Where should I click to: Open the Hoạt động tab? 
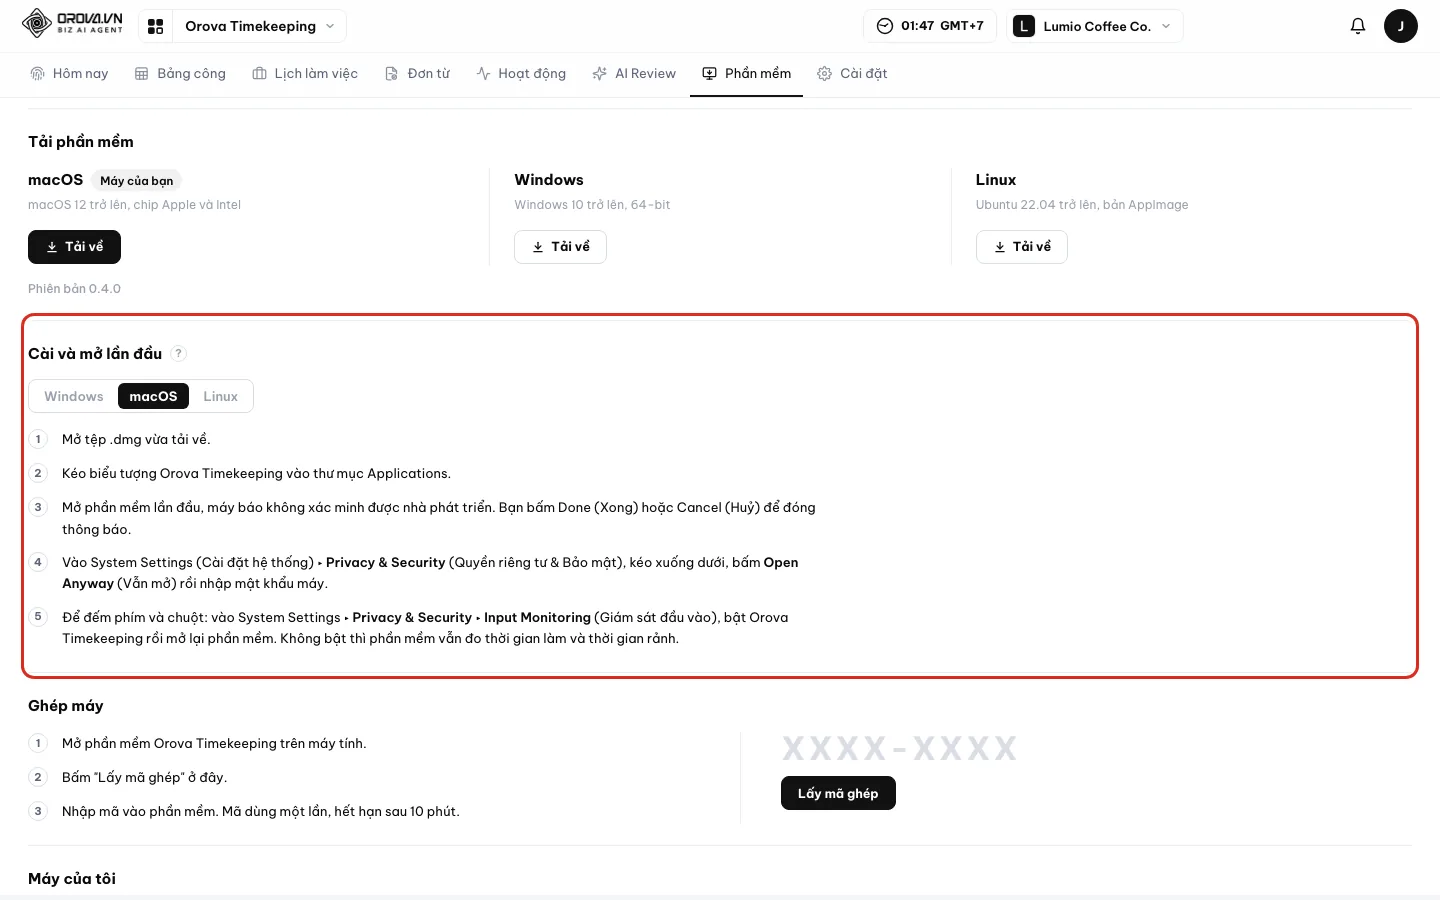coord(521,73)
